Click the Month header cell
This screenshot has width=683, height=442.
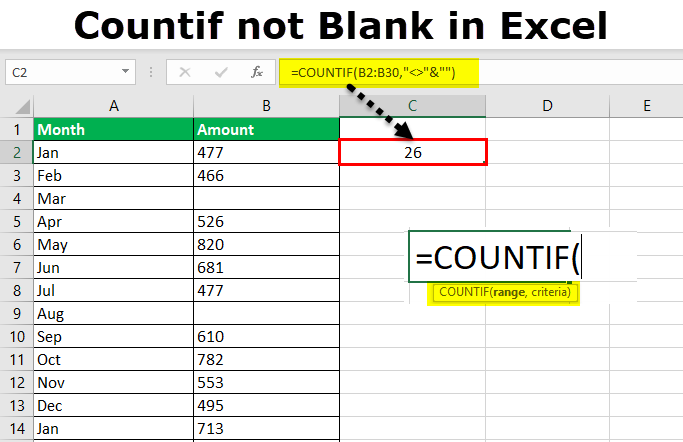pyautogui.click(x=114, y=129)
